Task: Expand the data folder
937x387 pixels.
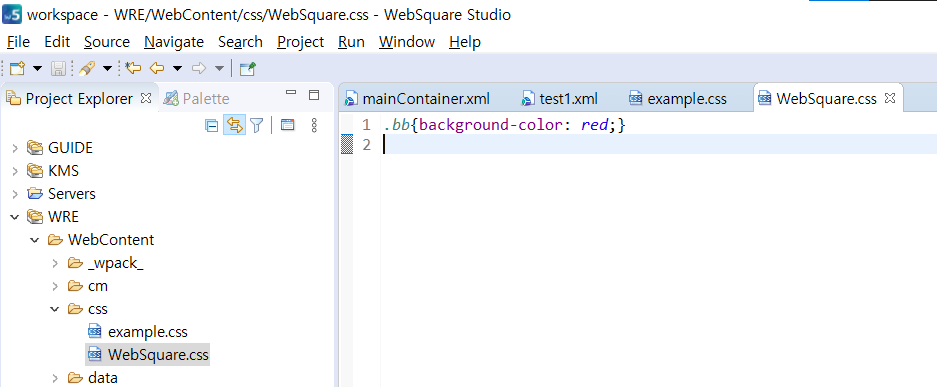Action: [x=55, y=378]
